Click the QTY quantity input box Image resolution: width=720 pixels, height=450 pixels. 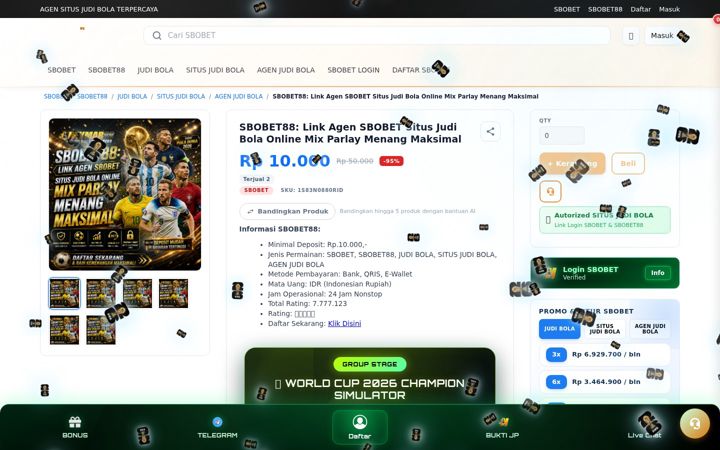click(562, 135)
